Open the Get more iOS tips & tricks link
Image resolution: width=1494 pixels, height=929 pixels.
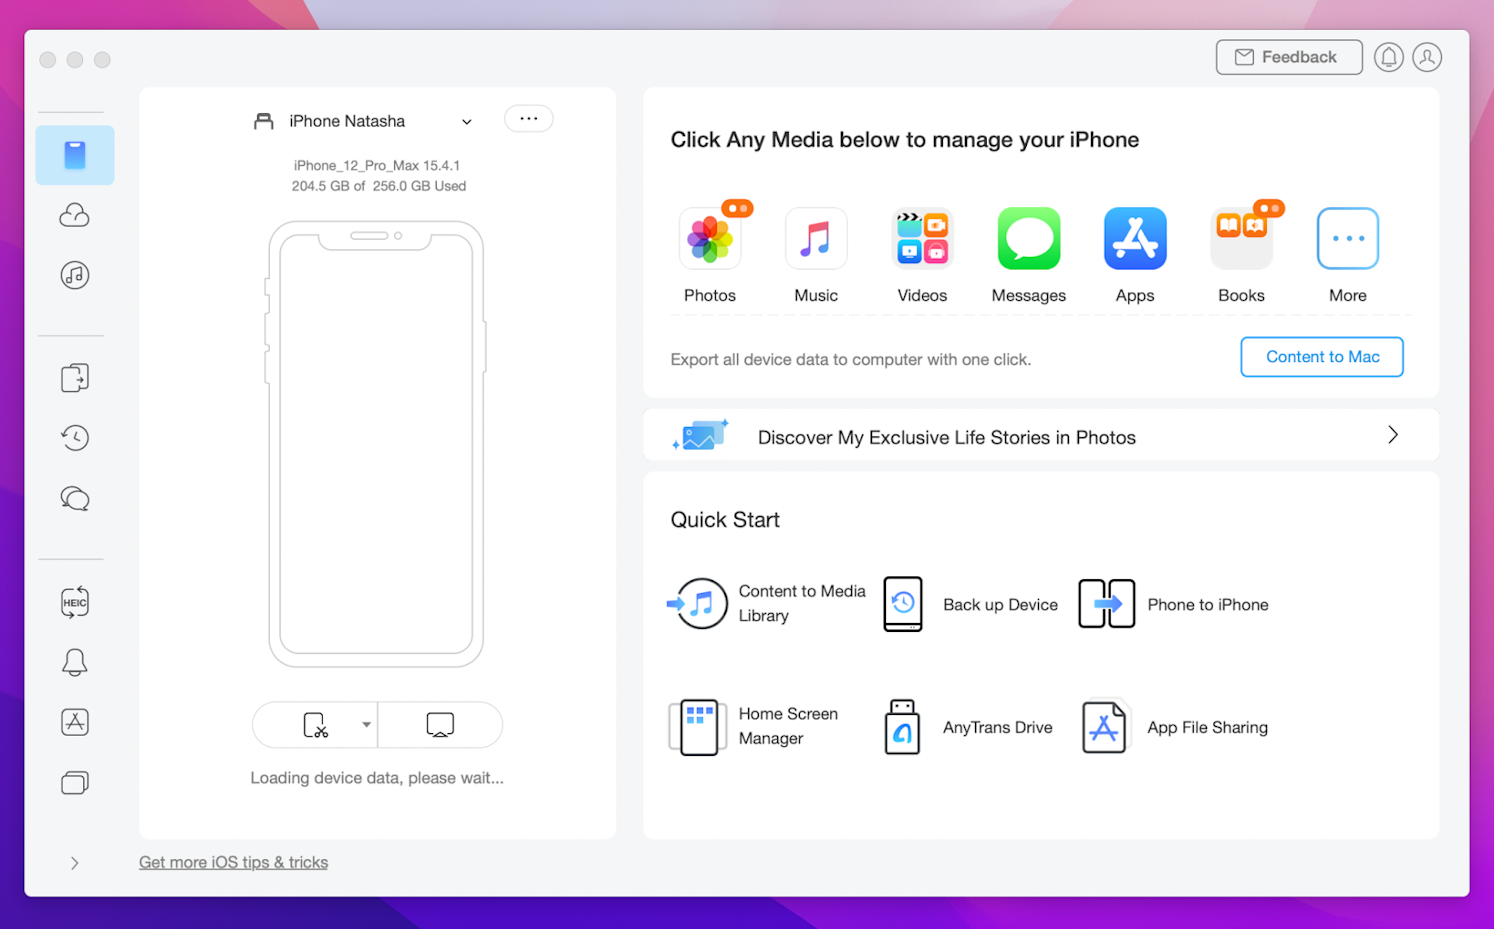233,862
